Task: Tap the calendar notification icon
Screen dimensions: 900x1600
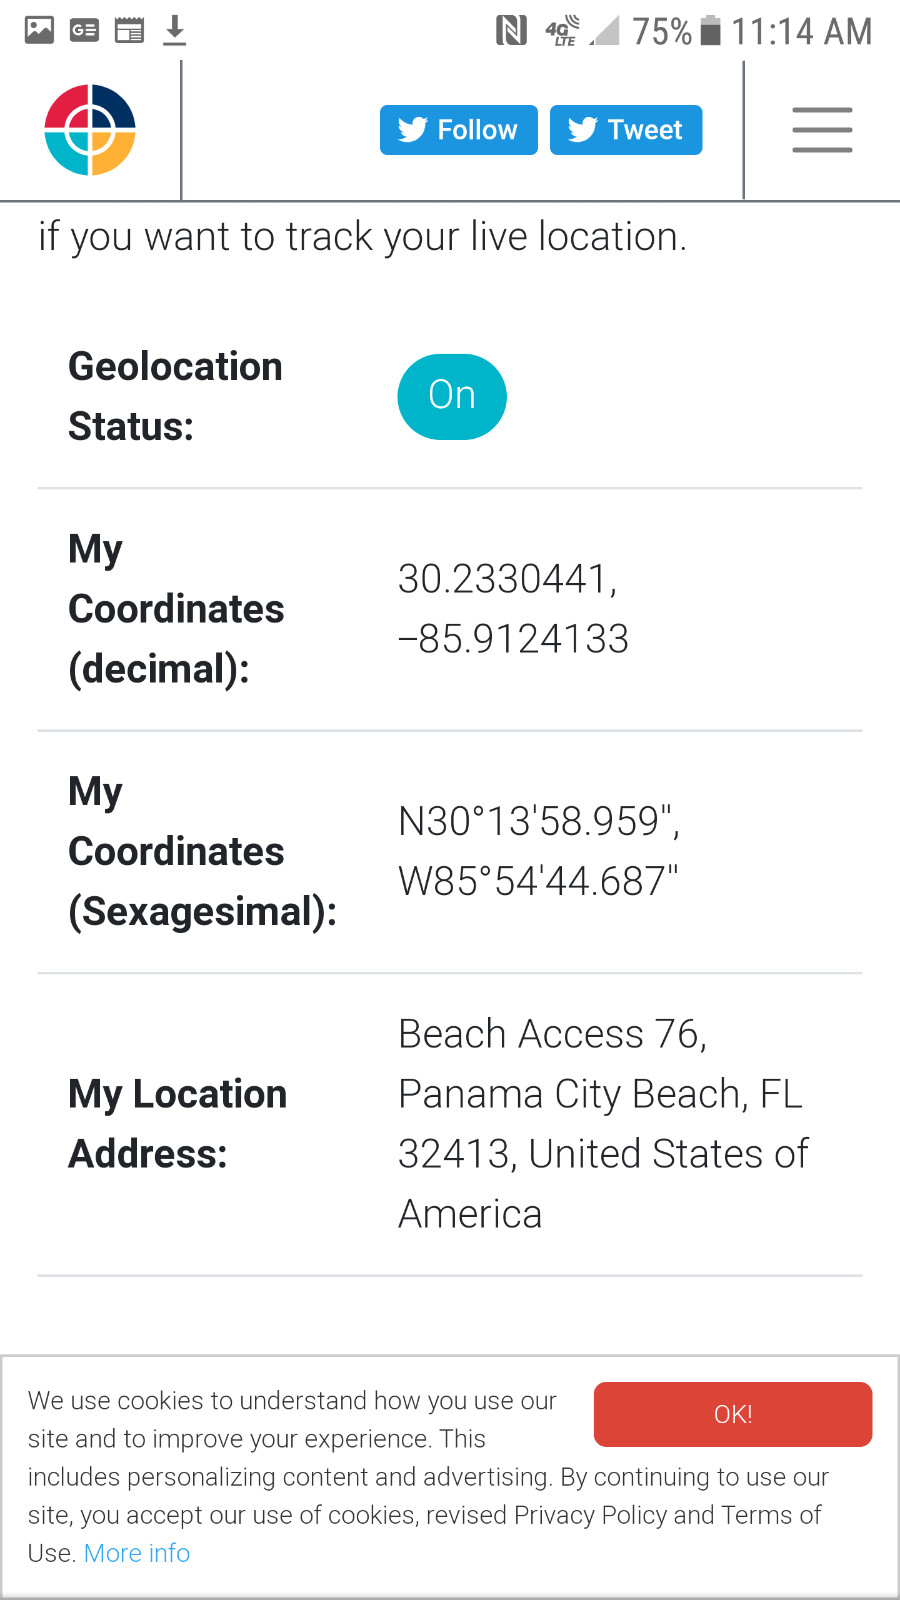Action: pos(129,30)
